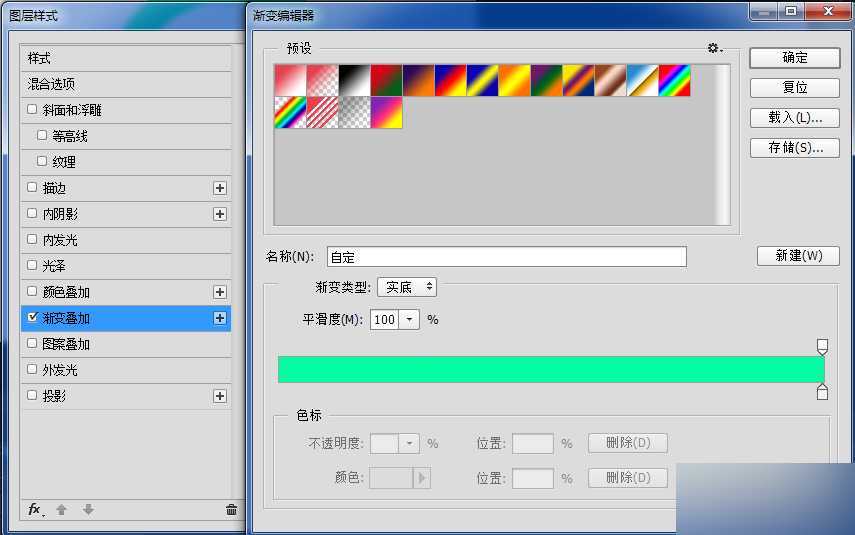Select the right color stop below gradient bar

(x=822, y=392)
